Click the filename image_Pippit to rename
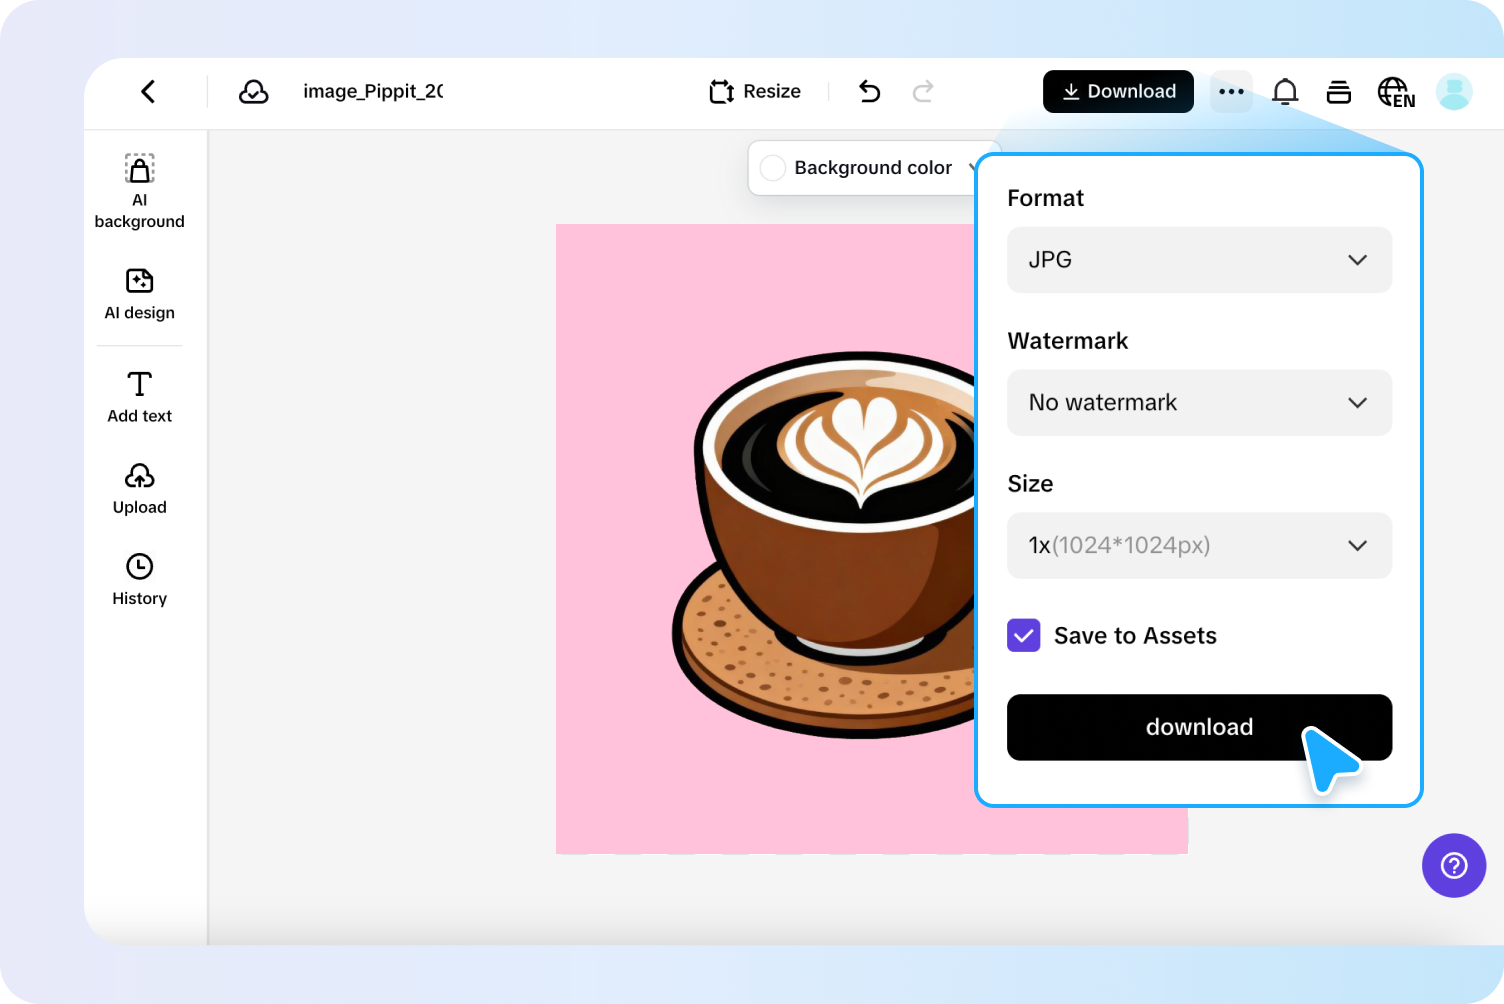This screenshot has width=1504, height=1004. pyautogui.click(x=373, y=91)
